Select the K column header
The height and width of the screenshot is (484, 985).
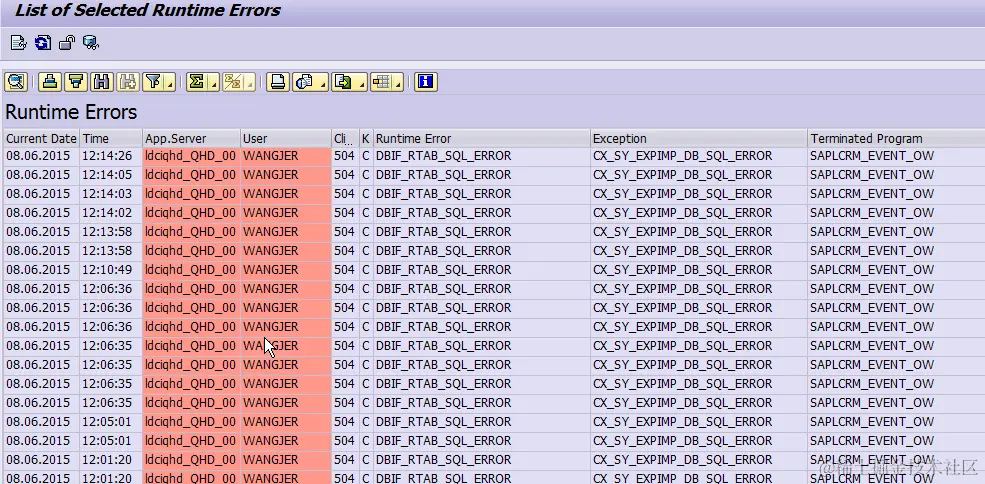pos(366,138)
